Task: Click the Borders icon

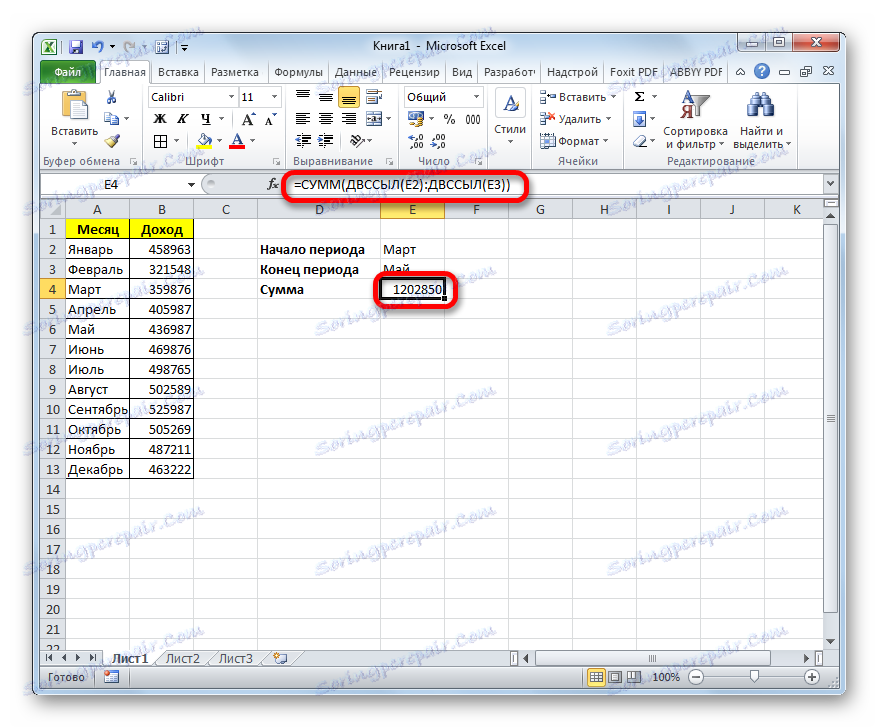Action: coord(160,141)
